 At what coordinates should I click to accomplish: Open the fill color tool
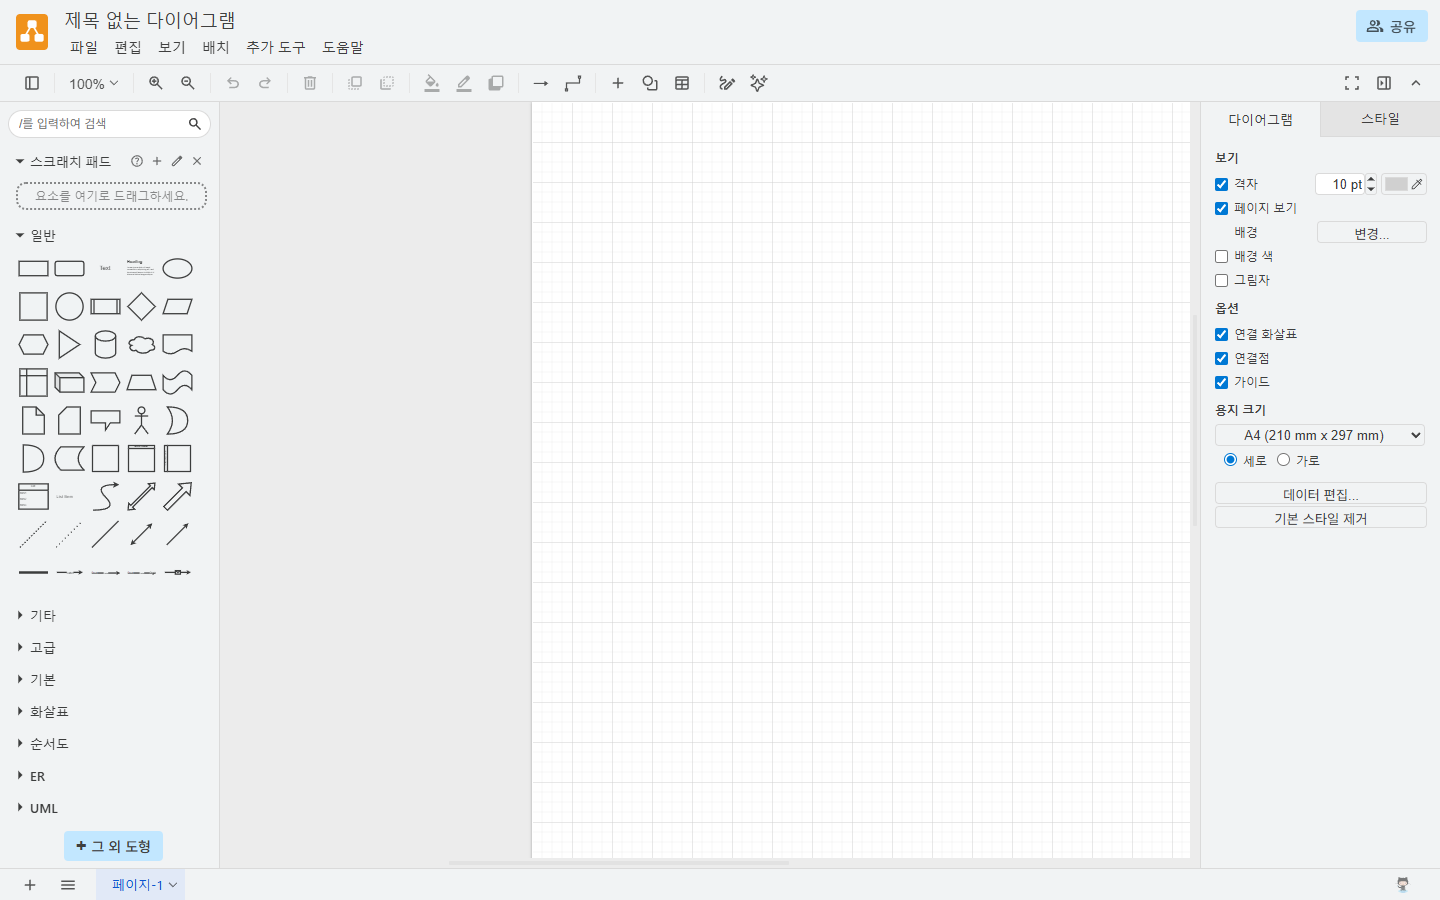click(x=432, y=83)
